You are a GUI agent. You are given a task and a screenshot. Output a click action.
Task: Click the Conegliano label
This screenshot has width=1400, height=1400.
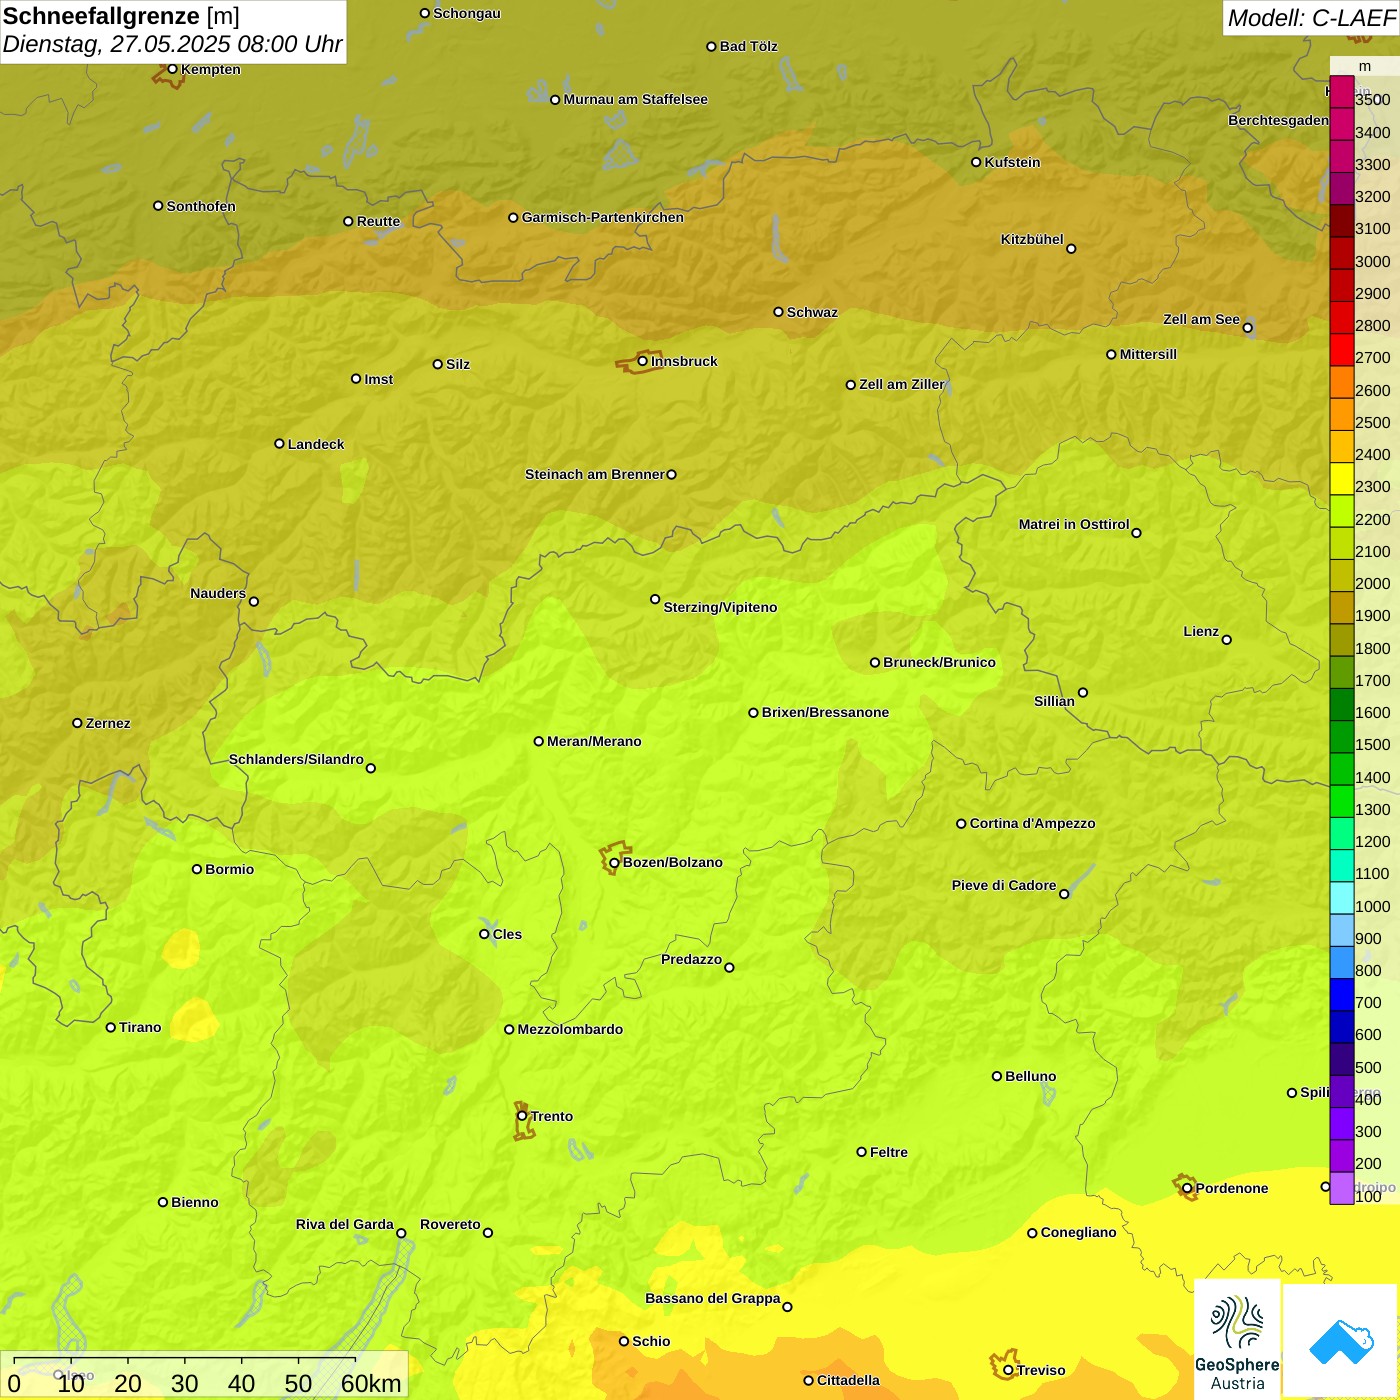pos(1078,1232)
